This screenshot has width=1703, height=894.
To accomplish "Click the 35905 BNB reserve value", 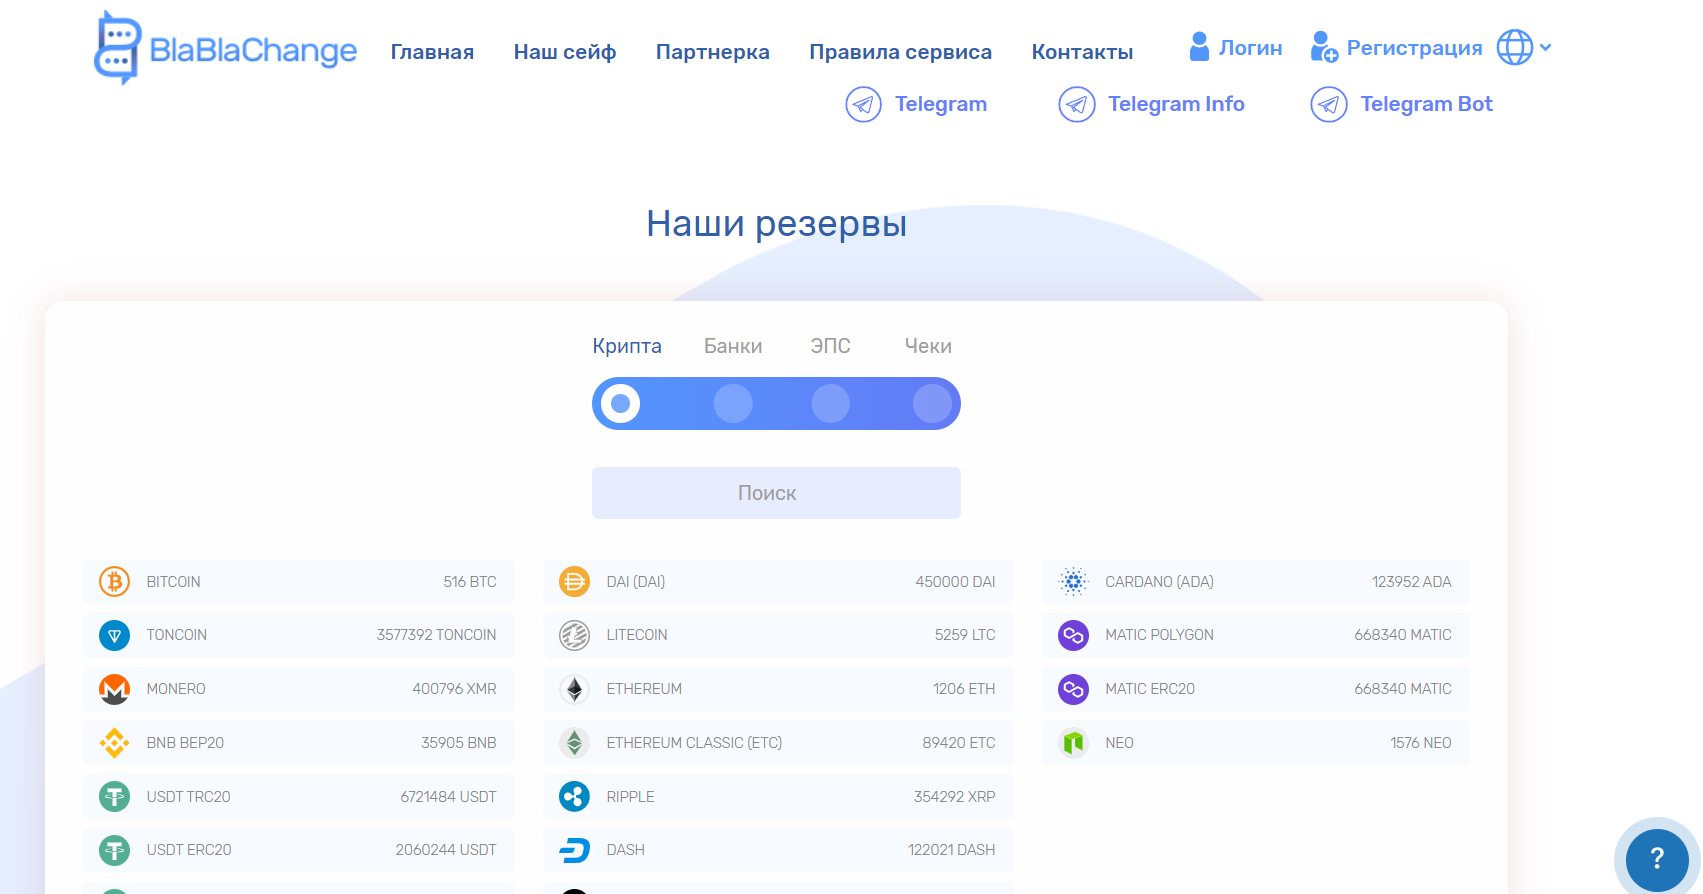I will coord(459,743).
